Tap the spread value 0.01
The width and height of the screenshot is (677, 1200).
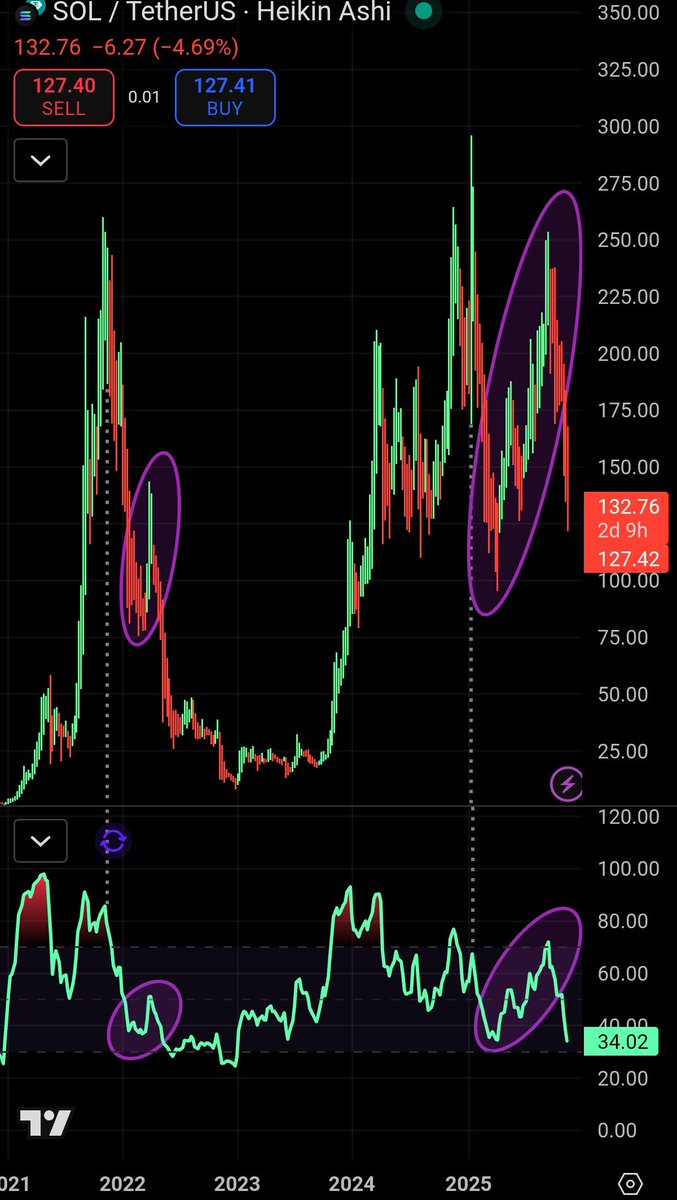point(144,98)
